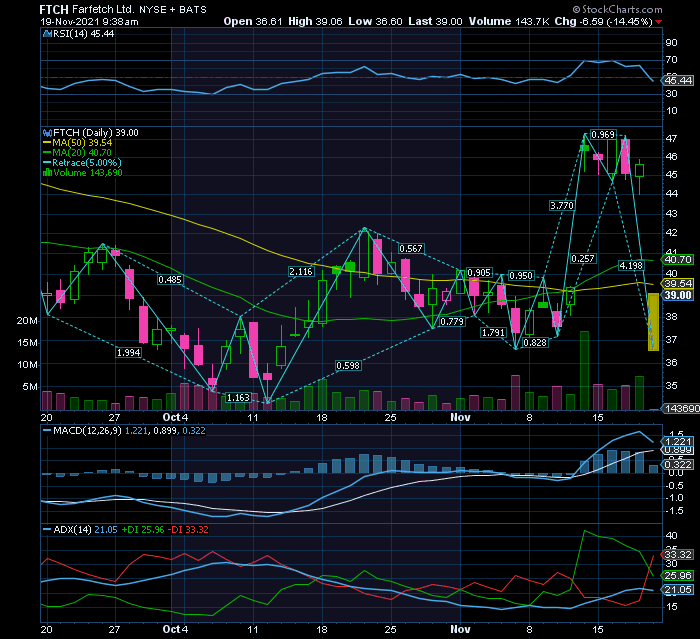The image size is (700, 639).
Task: Click the candlestick icon beside FTCH (Daily)
Action: (x=47, y=133)
